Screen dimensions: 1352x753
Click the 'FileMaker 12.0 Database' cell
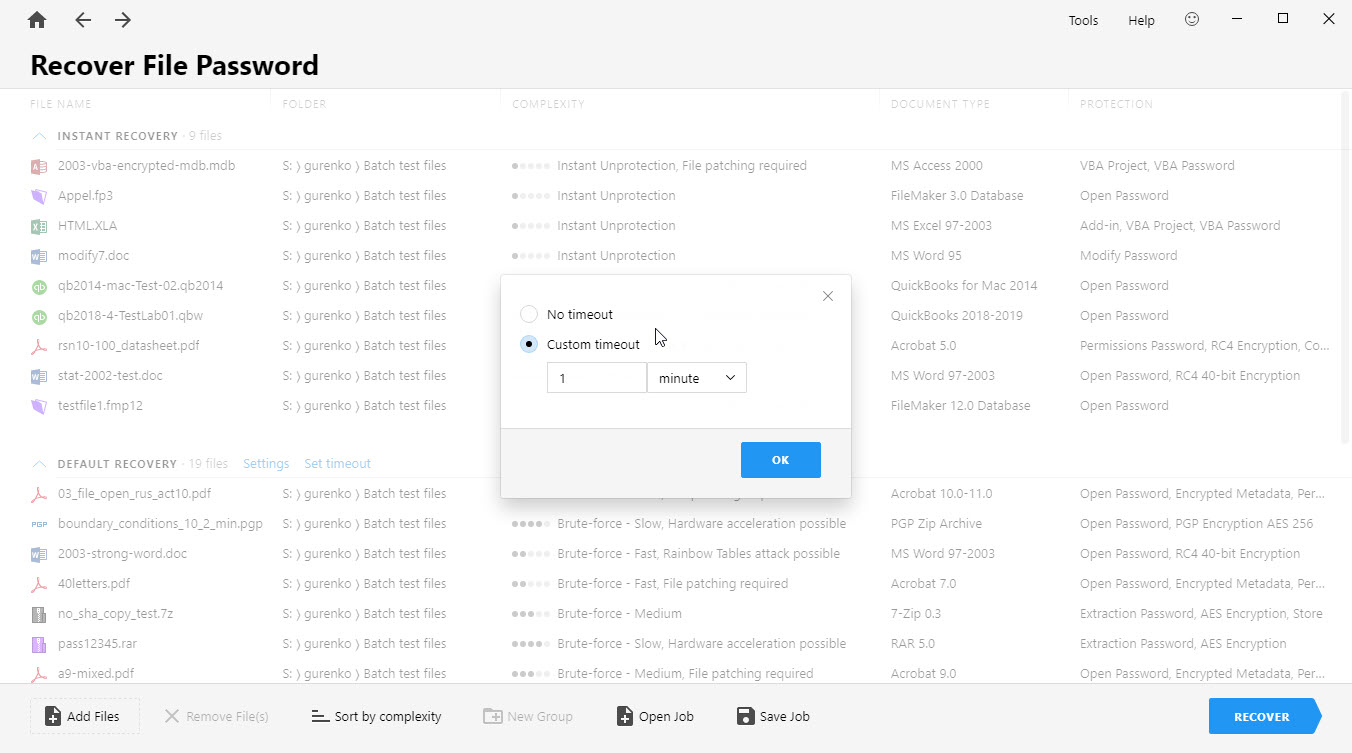coord(960,406)
